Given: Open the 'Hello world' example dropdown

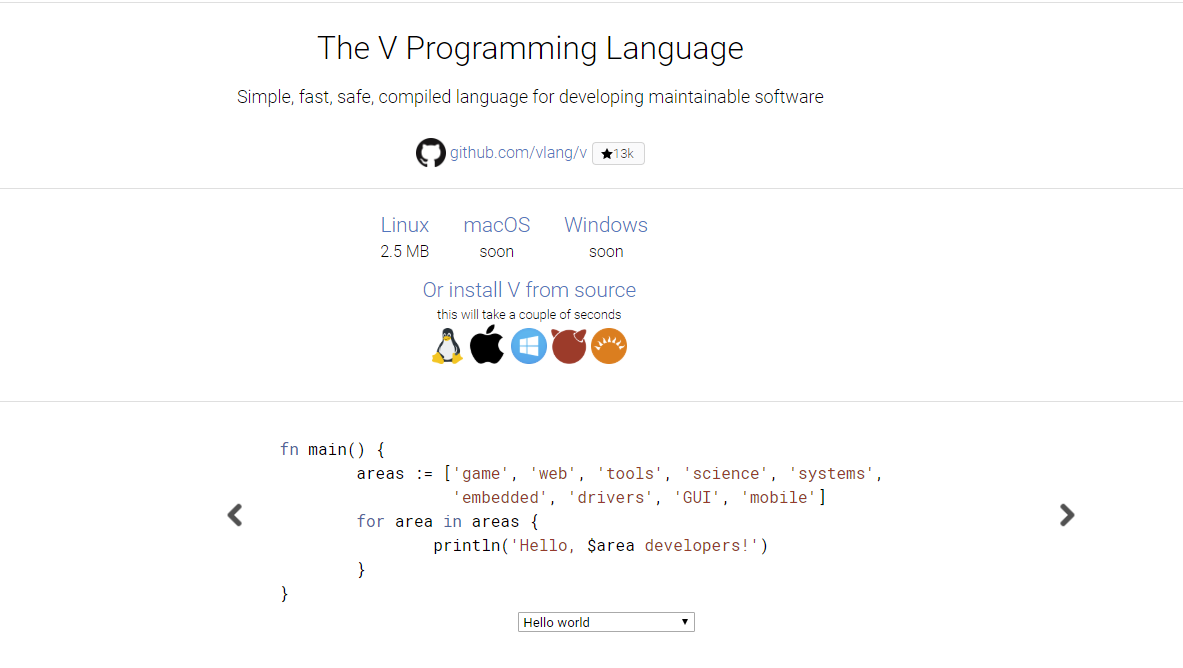Looking at the screenshot, I should click(606, 622).
